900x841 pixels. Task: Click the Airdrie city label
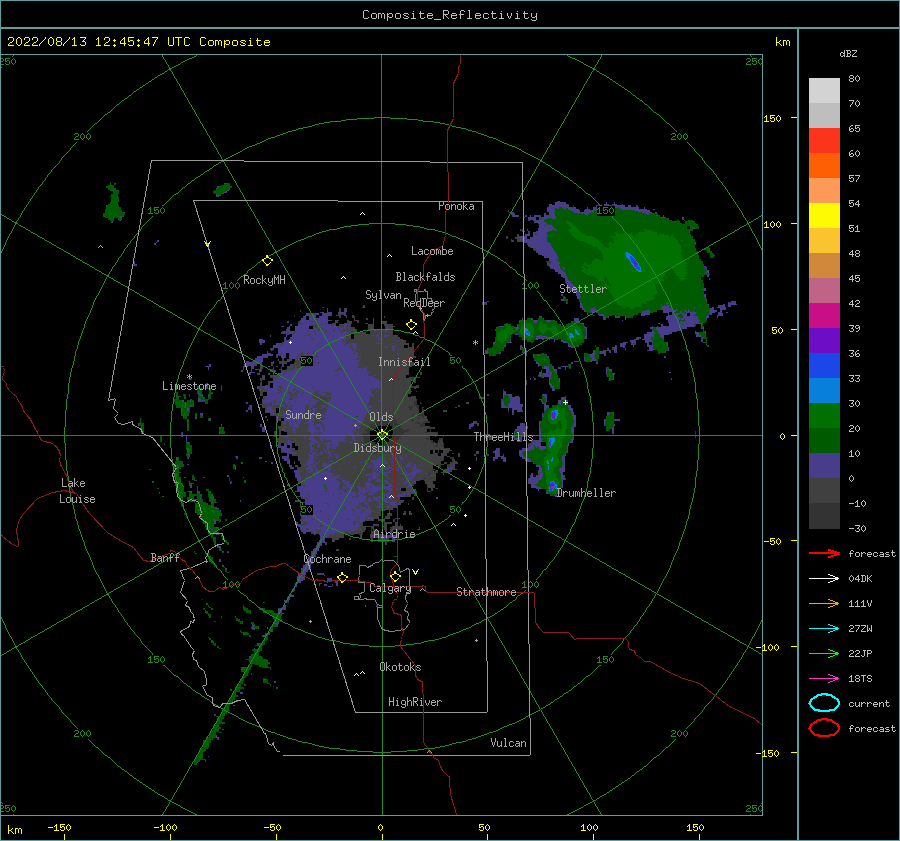pos(394,534)
